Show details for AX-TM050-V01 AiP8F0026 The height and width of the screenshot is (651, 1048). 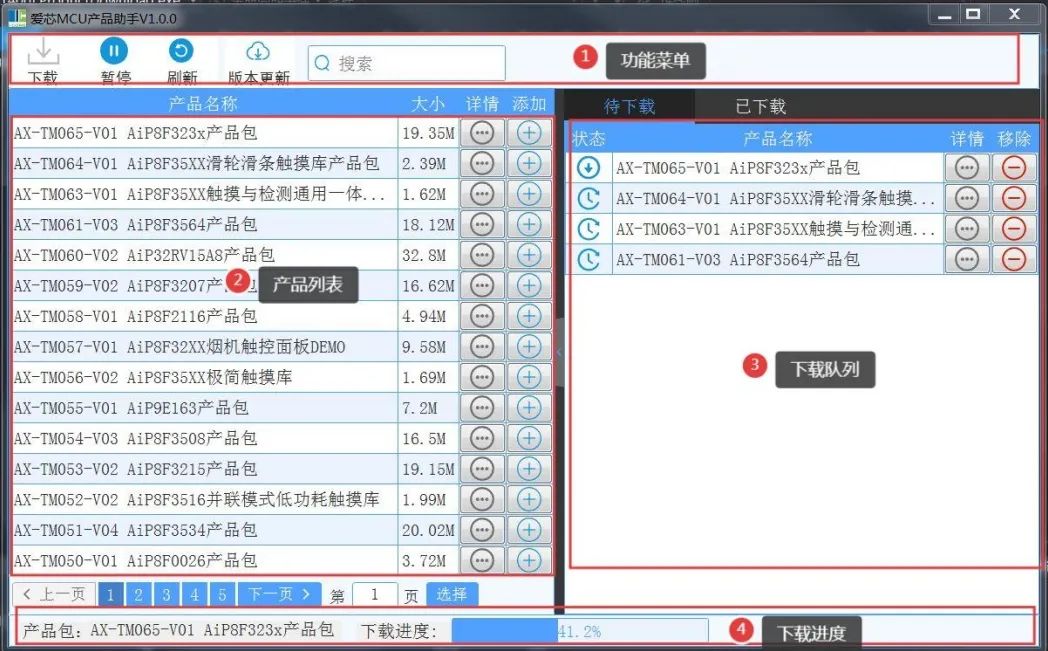[x=482, y=560]
